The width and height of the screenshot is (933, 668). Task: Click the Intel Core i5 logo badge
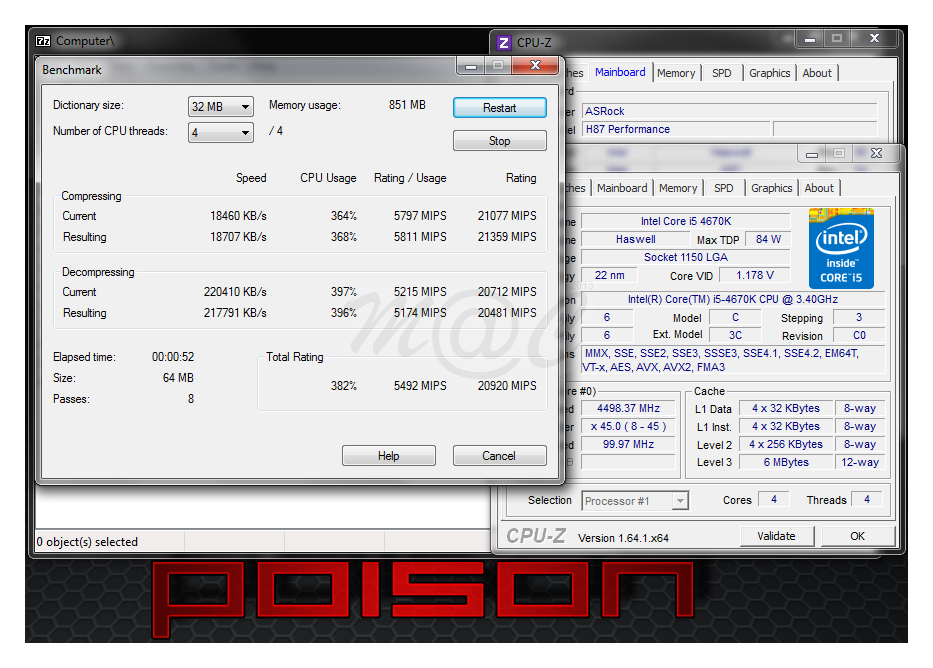point(840,247)
